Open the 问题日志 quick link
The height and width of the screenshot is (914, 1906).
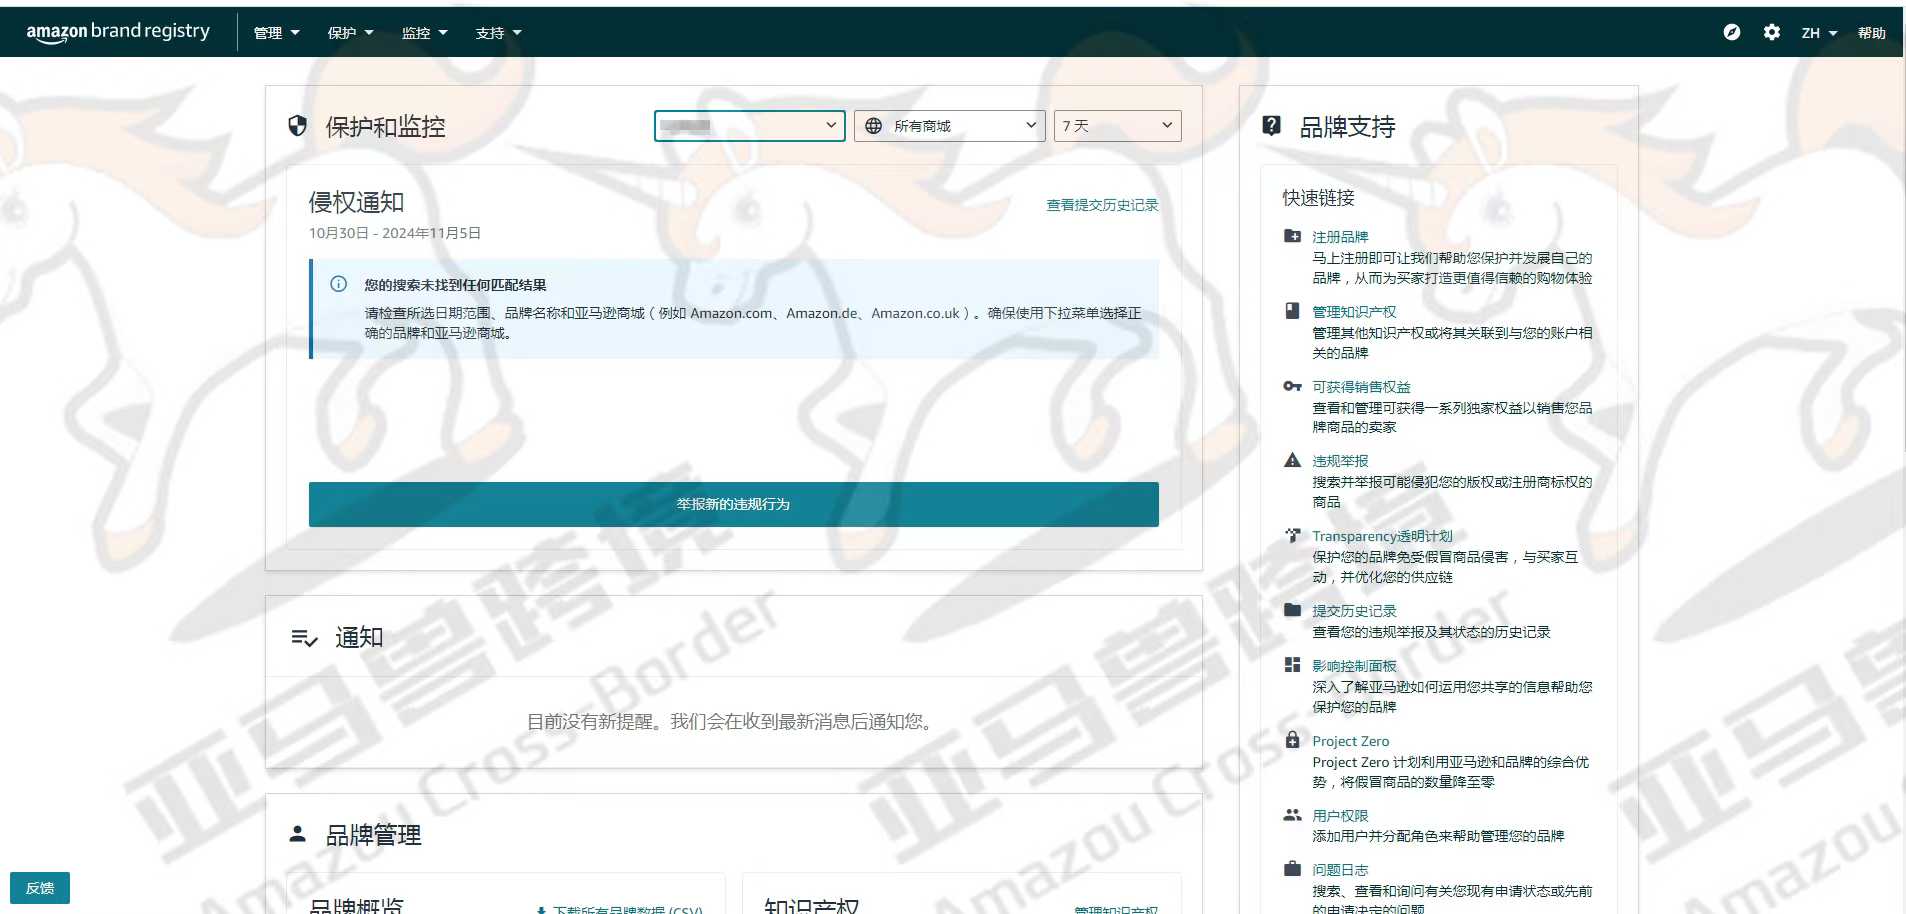pyautogui.click(x=1340, y=870)
